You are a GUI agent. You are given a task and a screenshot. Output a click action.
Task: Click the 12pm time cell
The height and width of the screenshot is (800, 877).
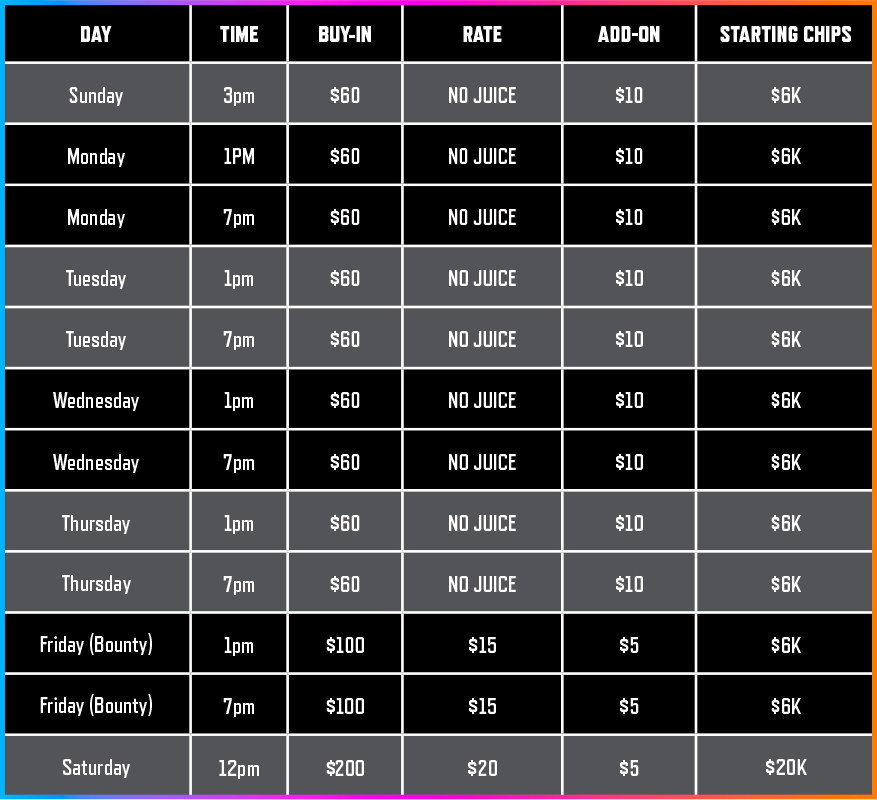tap(239, 767)
